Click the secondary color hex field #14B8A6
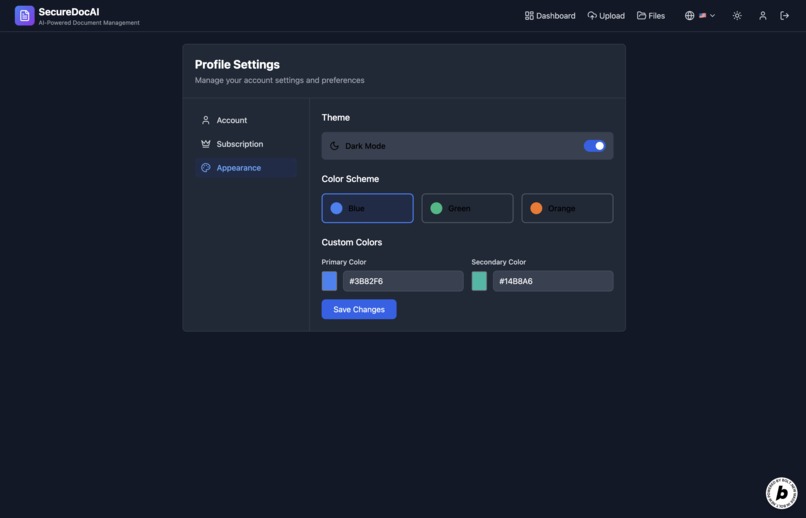The image size is (806, 518). point(553,281)
